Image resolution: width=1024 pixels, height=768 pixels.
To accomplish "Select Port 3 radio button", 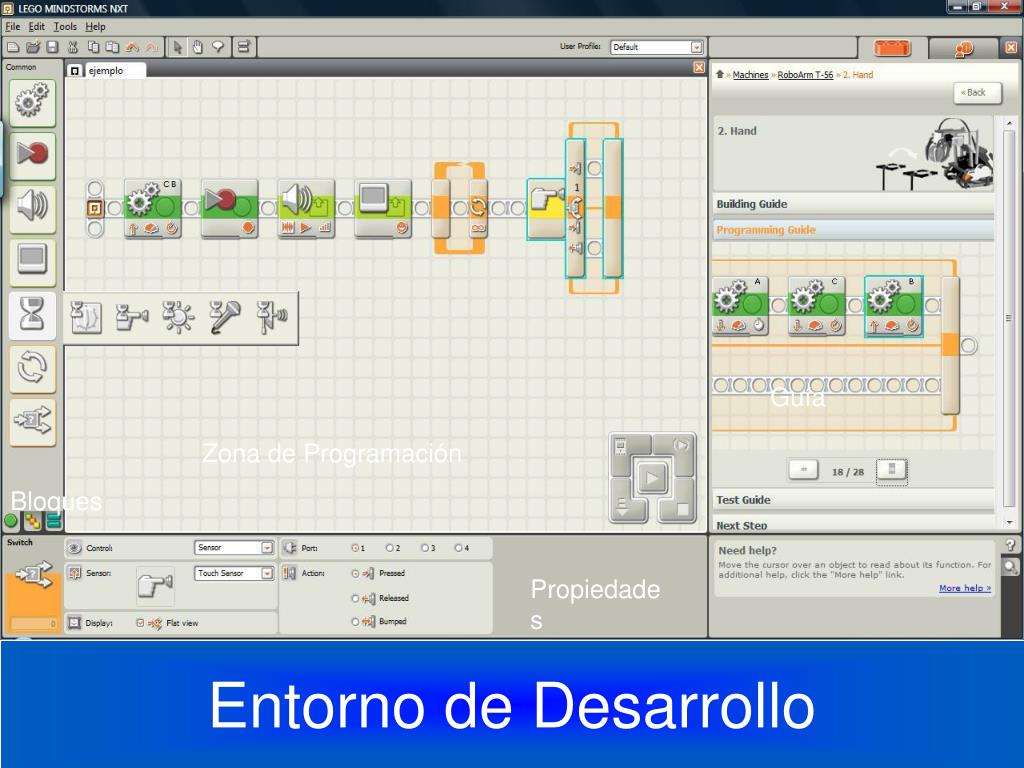I will pyautogui.click(x=424, y=548).
